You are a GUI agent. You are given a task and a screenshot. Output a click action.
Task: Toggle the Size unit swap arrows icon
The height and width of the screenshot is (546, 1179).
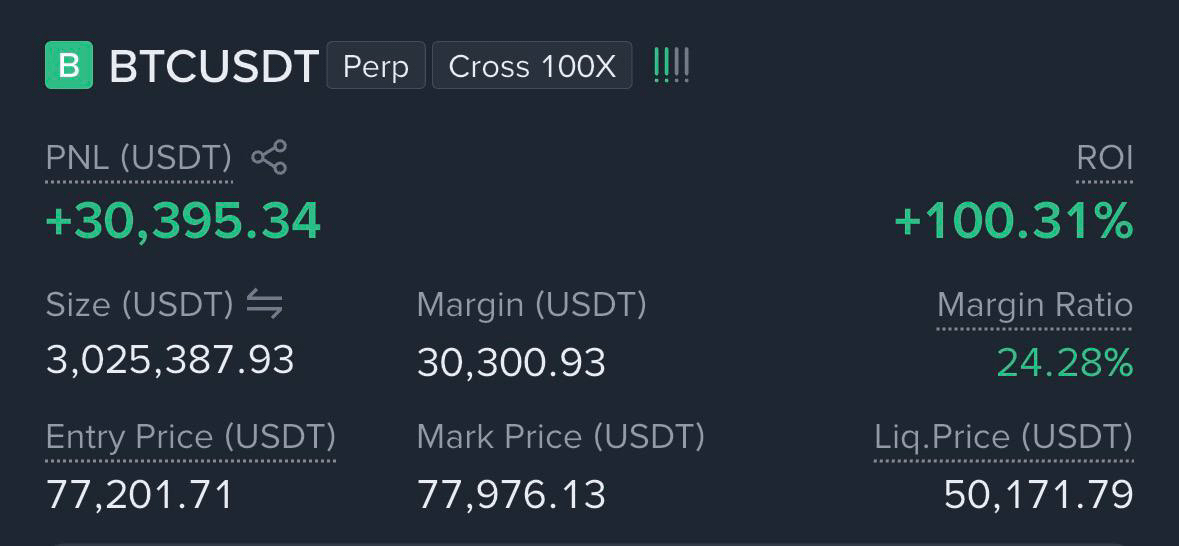(265, 305)
